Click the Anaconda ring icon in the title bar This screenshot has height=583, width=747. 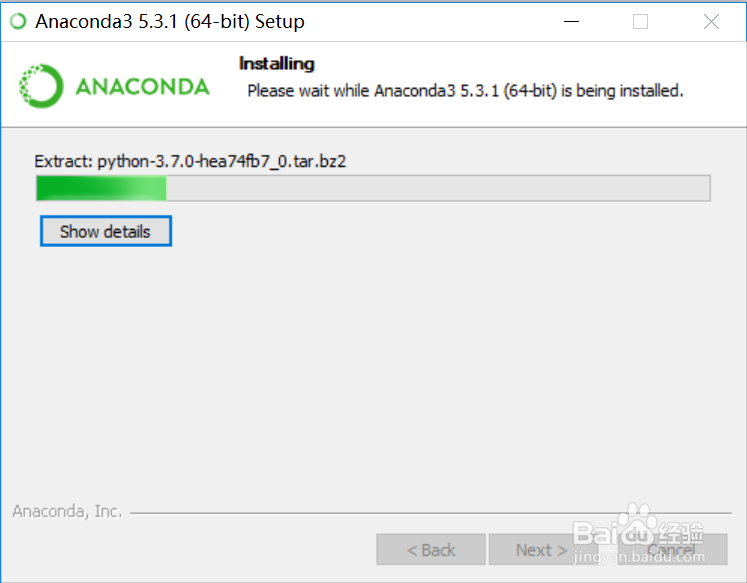click(x=18, y=21)
